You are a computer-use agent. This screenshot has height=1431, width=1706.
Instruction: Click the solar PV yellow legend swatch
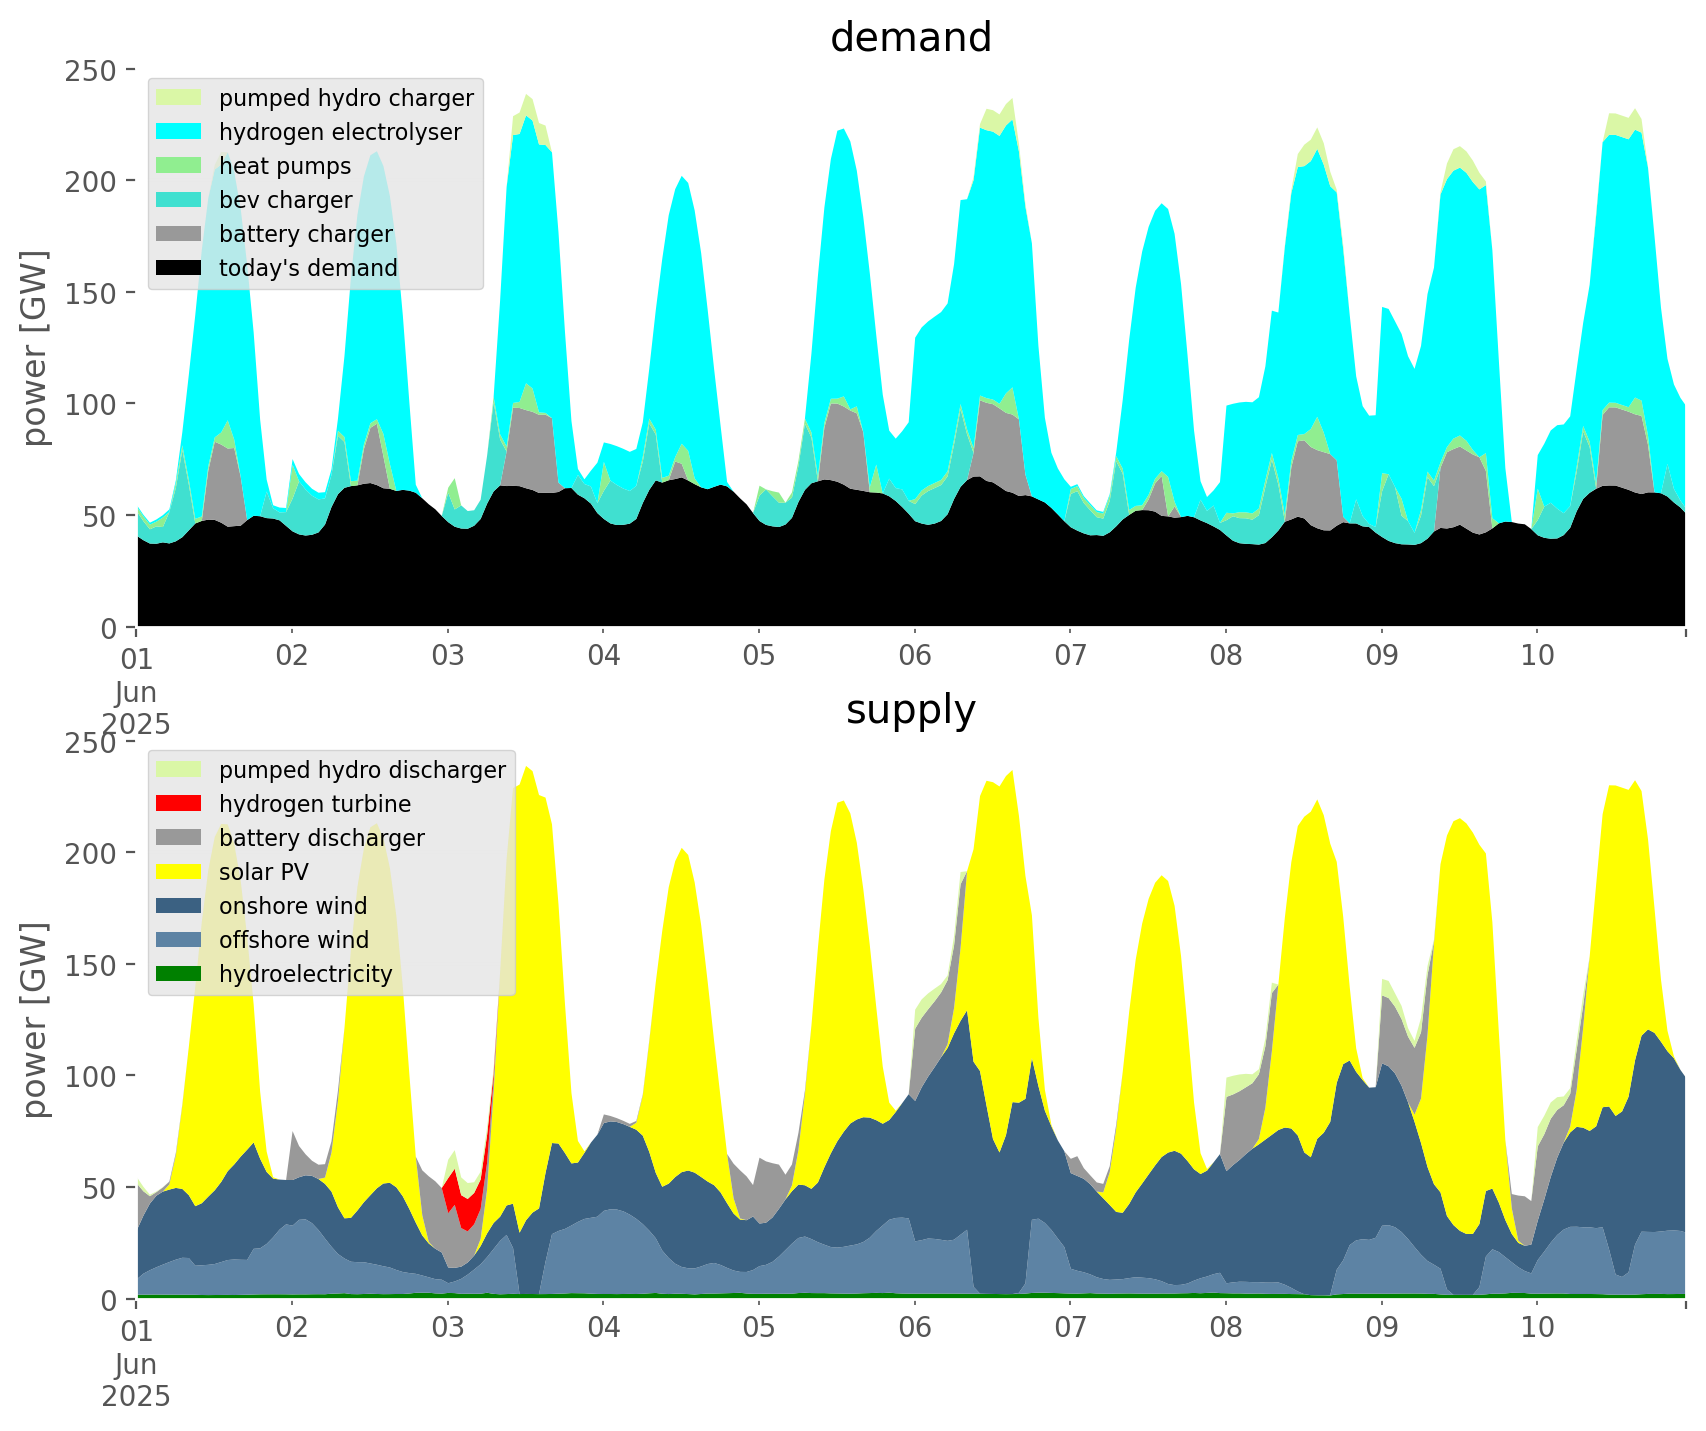pyautogui.click(x=180, y=871)
